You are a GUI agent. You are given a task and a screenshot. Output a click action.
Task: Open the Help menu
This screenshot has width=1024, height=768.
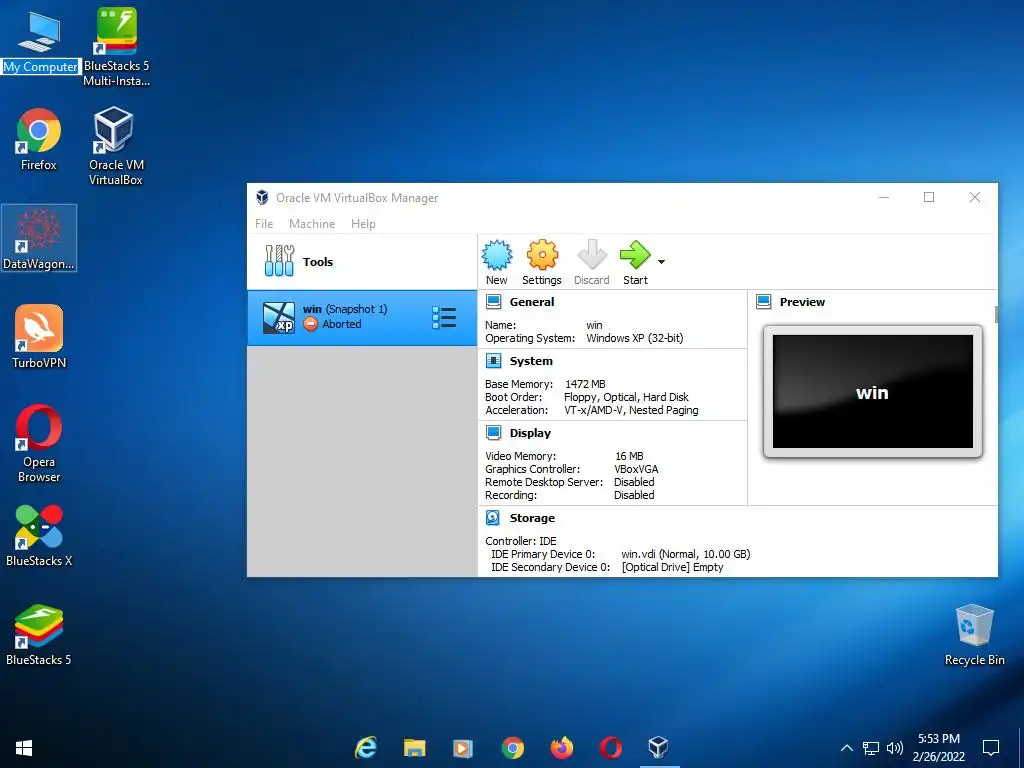(x=363, y=223)
